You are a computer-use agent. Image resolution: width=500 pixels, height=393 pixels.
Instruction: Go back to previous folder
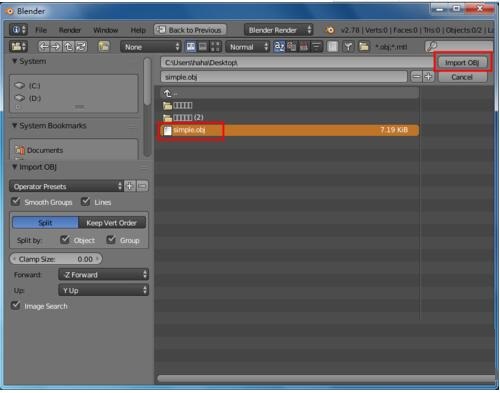pyautogui.click(x=44, y=47)
